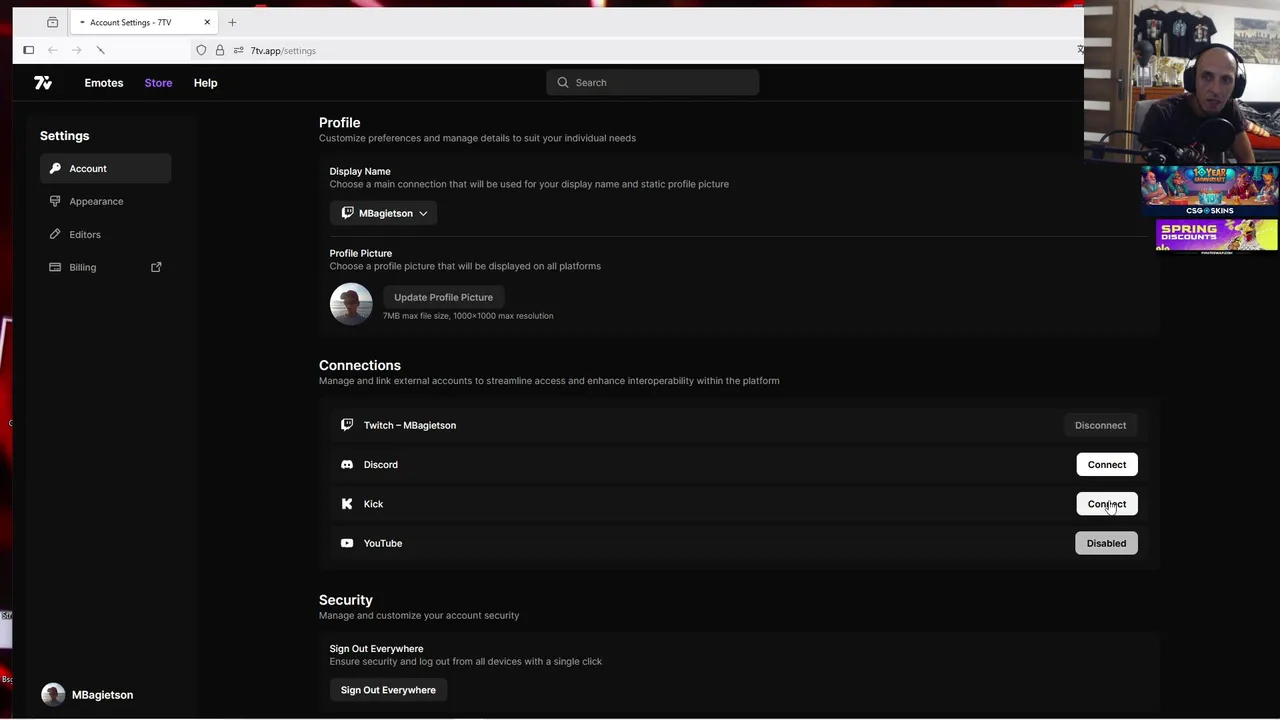Click the YouTube icon in Connections
Image resolution: width=1280 pixels, height=720 pixels.
pos(347,543)
